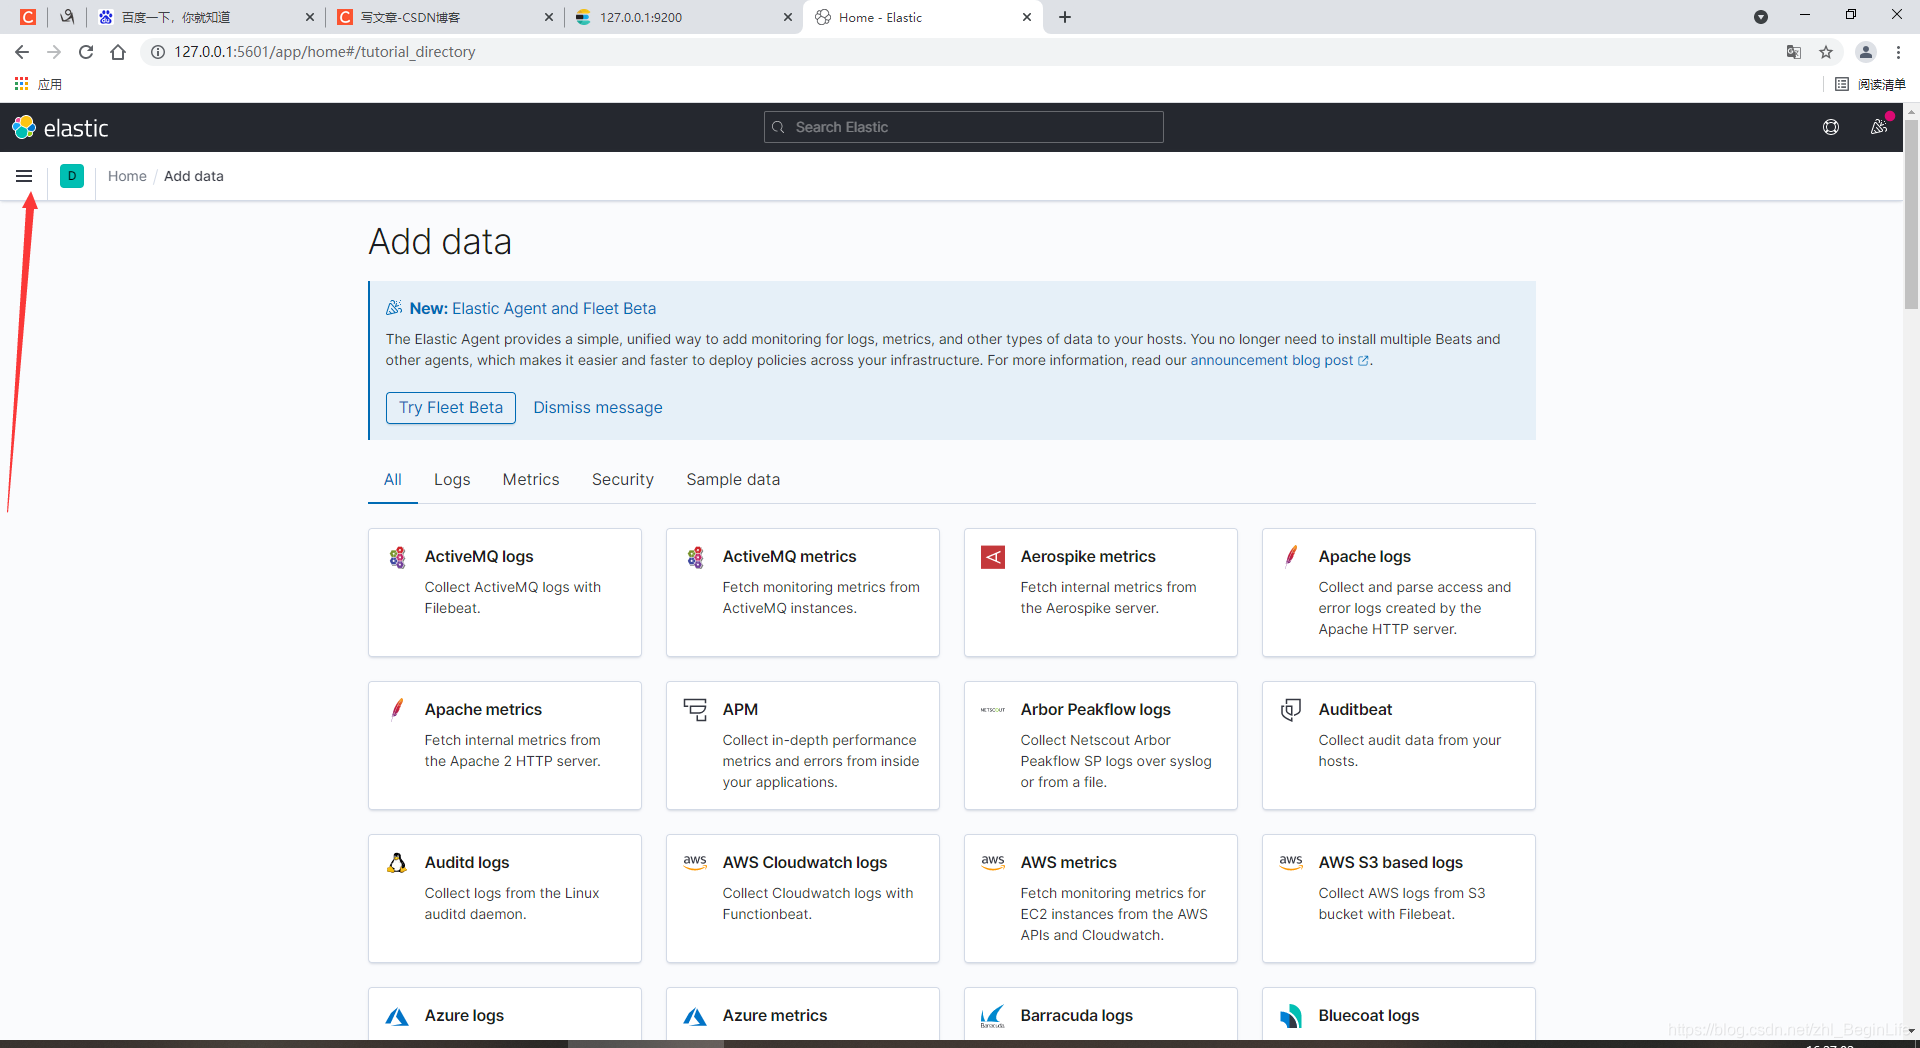This screenshot has height=1048, width=1920.
Task: Click the Aerospike metrics card title
Action: click(x=1088, y=556)
